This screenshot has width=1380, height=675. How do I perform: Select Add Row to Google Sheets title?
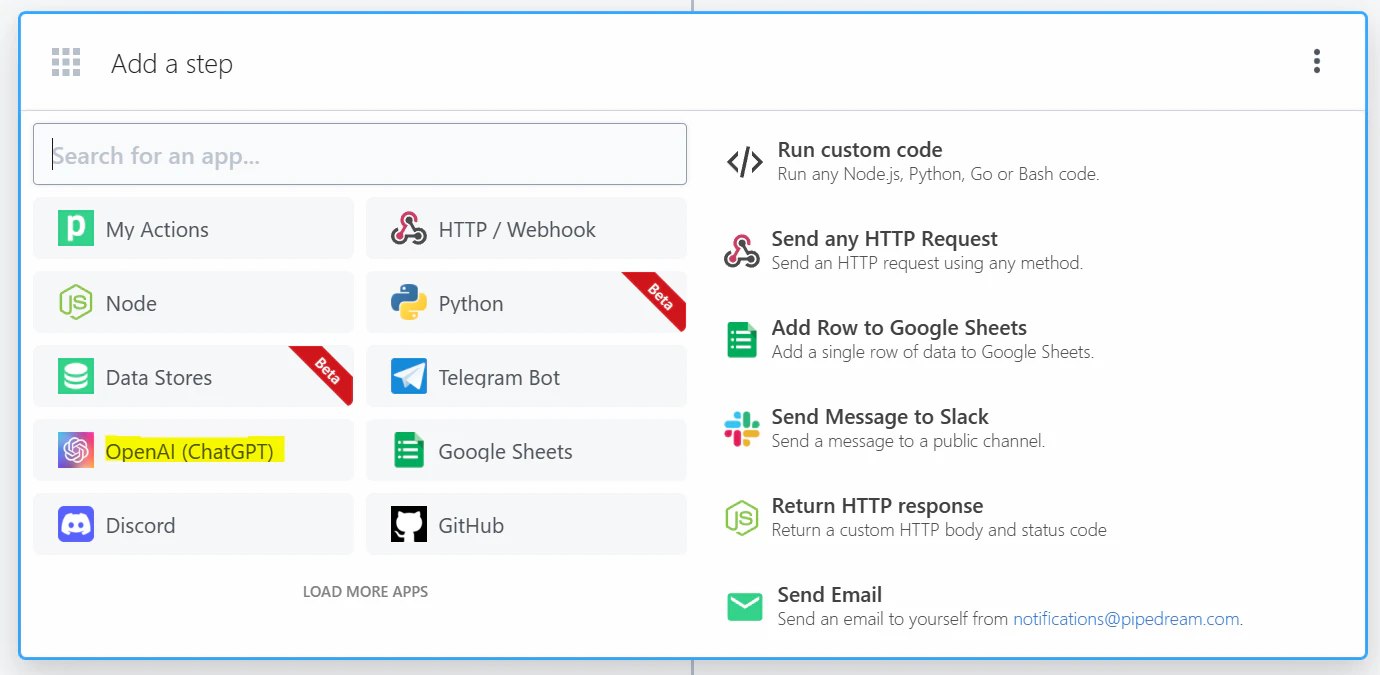pyautogui.click(x=899, y=328)
